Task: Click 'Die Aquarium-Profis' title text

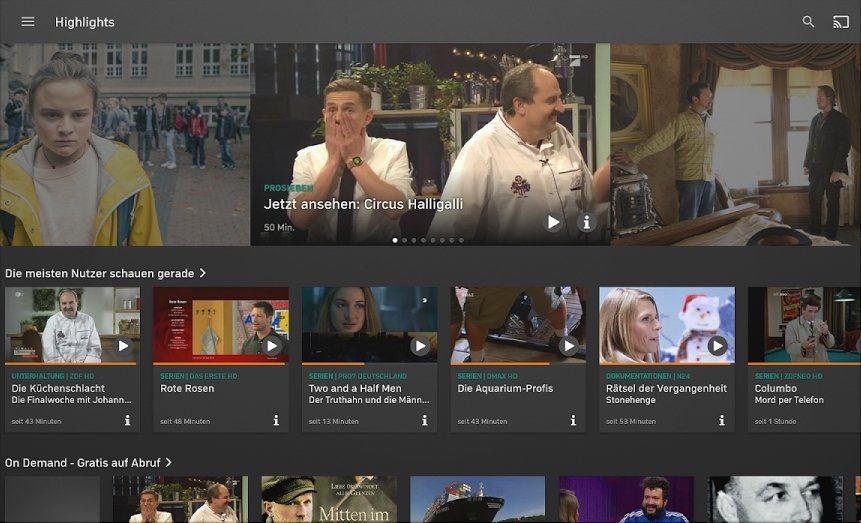Action: (x=505, y=388)
